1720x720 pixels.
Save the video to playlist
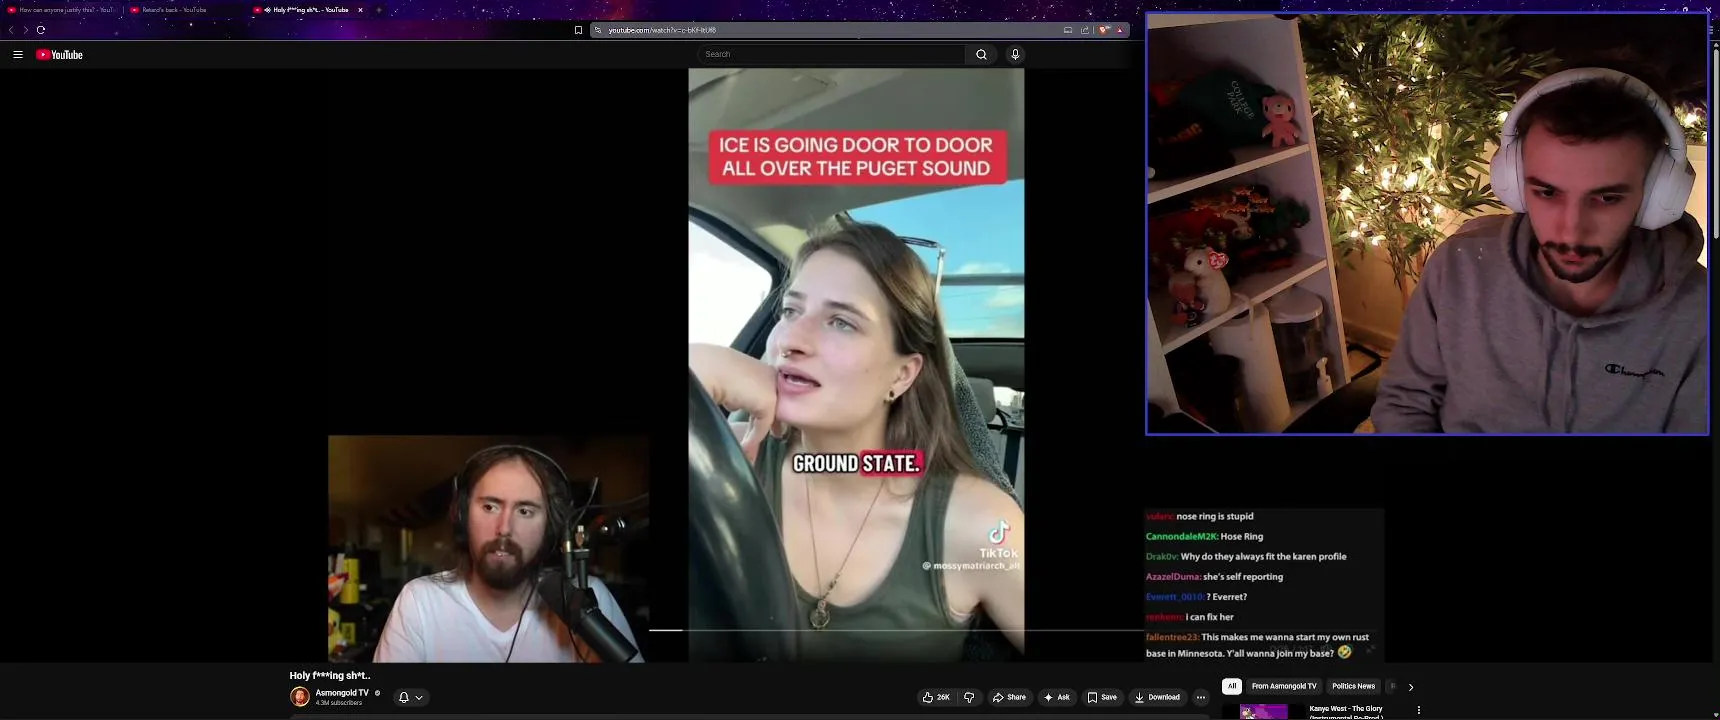[x=1102, y=697]
